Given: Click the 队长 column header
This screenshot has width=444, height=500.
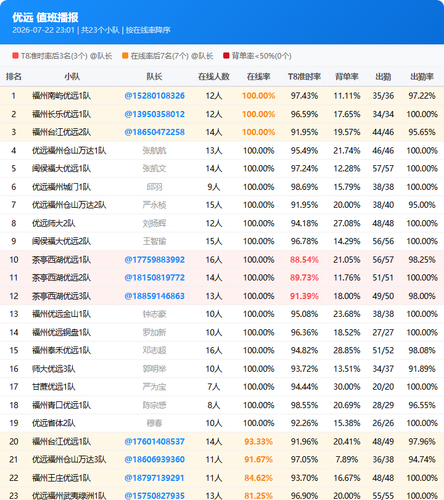Looking at the screenshot, I should coord(154,77).
